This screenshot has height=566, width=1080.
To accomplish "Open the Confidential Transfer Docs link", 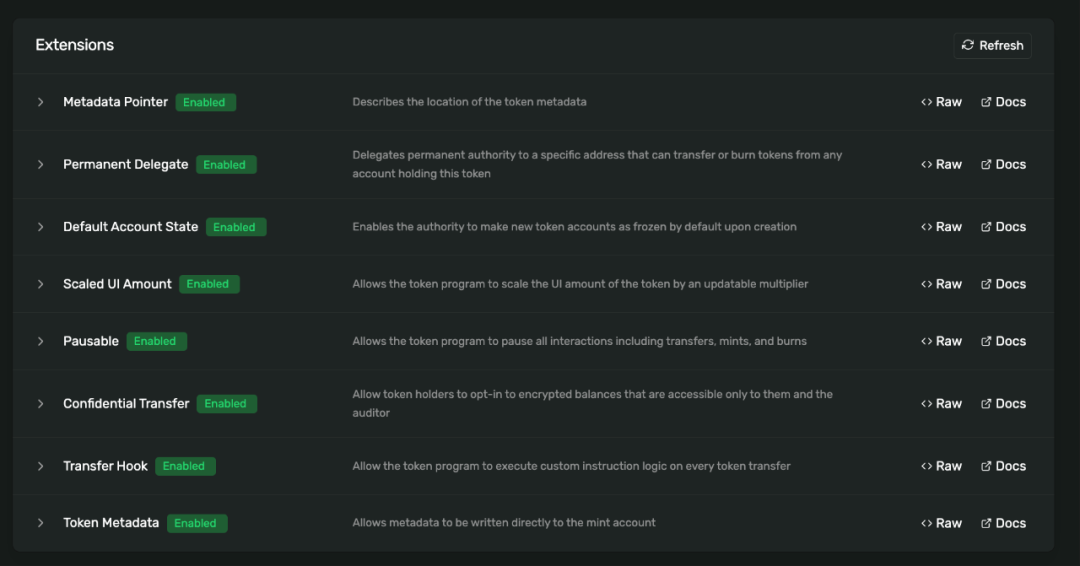I will [1003, 404].
